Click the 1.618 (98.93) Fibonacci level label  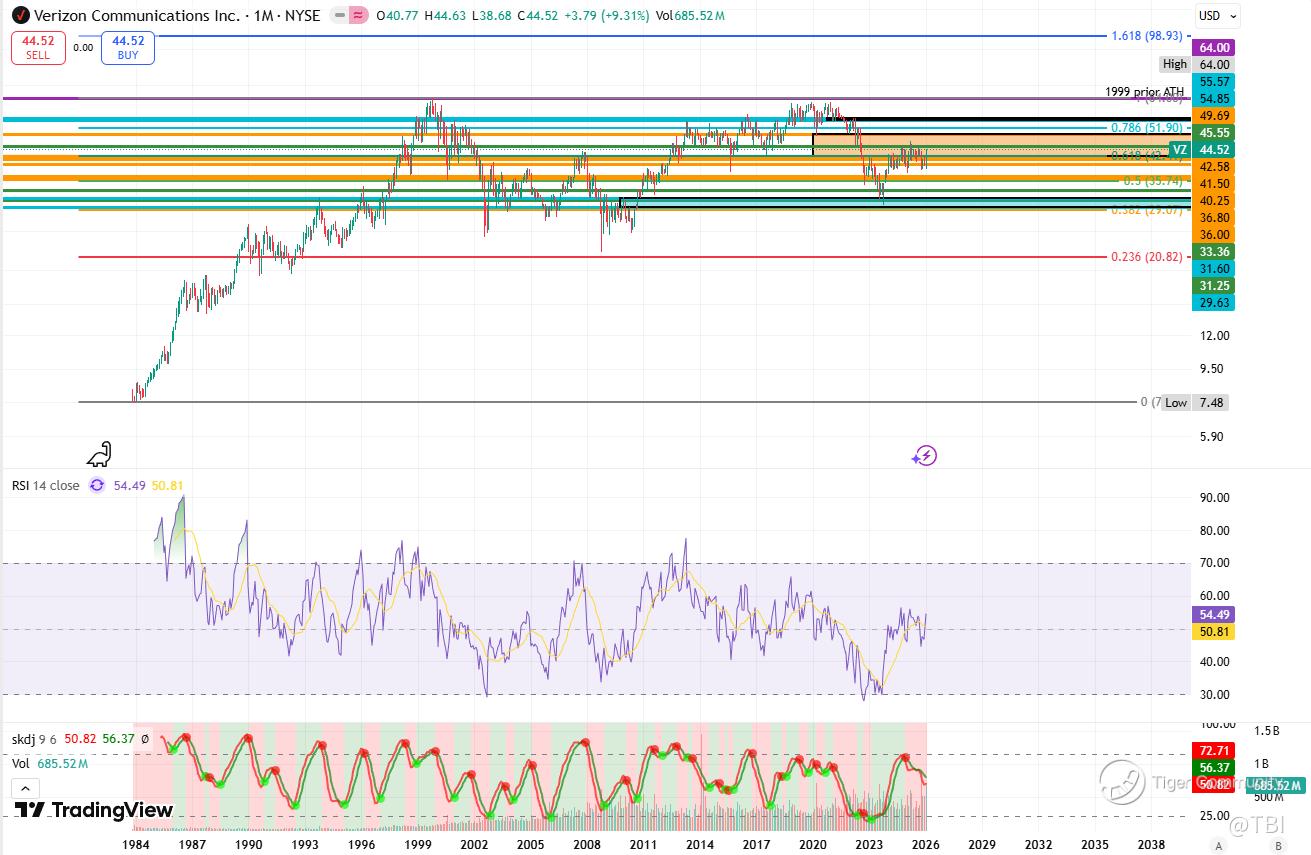(1147, 36)
